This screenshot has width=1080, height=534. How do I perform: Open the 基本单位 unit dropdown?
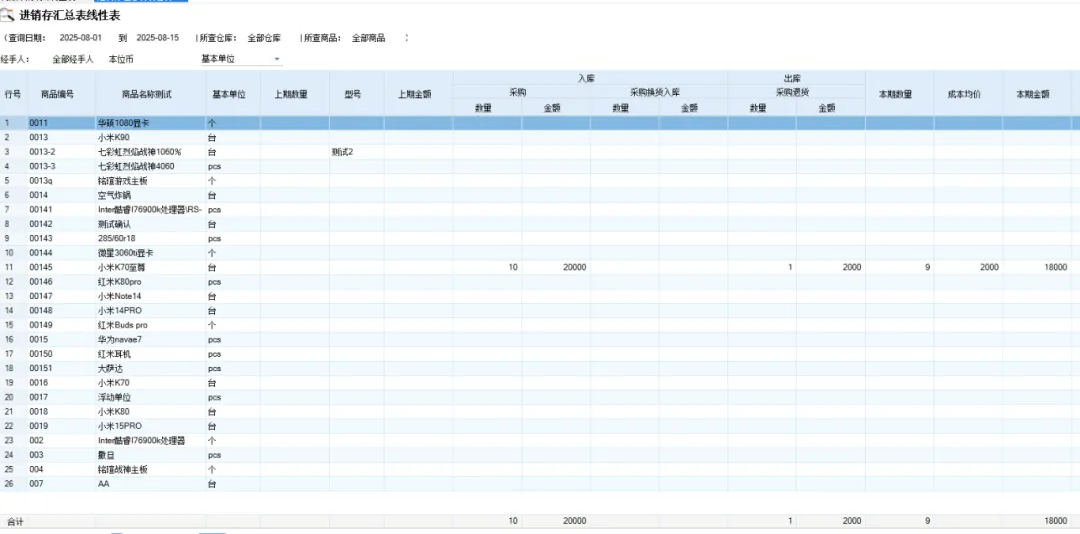(277, 59)
